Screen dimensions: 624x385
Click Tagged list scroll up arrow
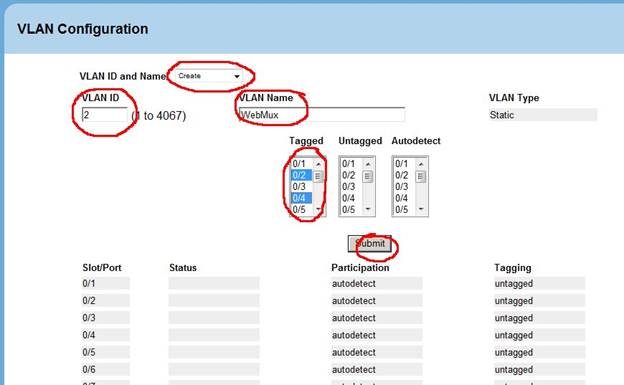pos(318,164)
